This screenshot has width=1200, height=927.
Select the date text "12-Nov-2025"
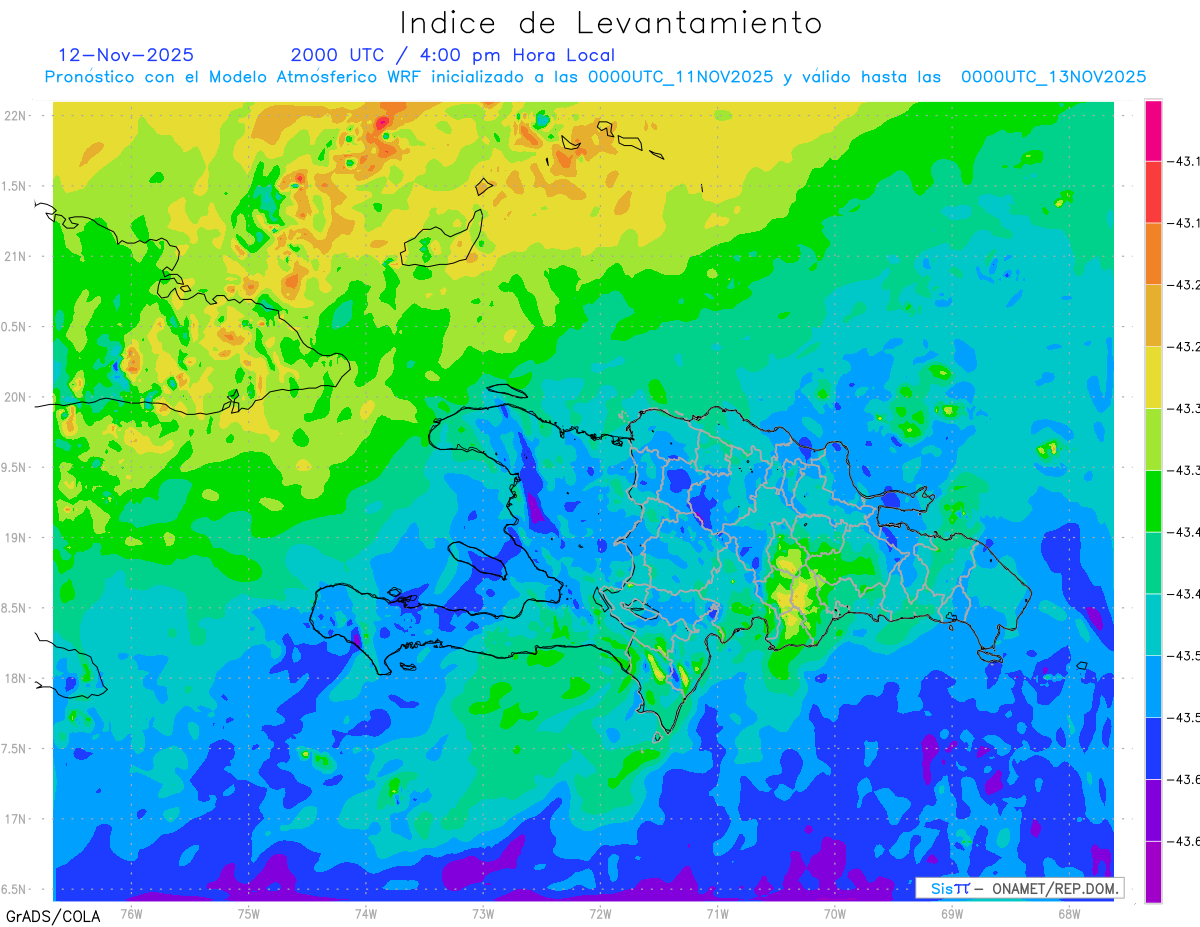point(126,55)
